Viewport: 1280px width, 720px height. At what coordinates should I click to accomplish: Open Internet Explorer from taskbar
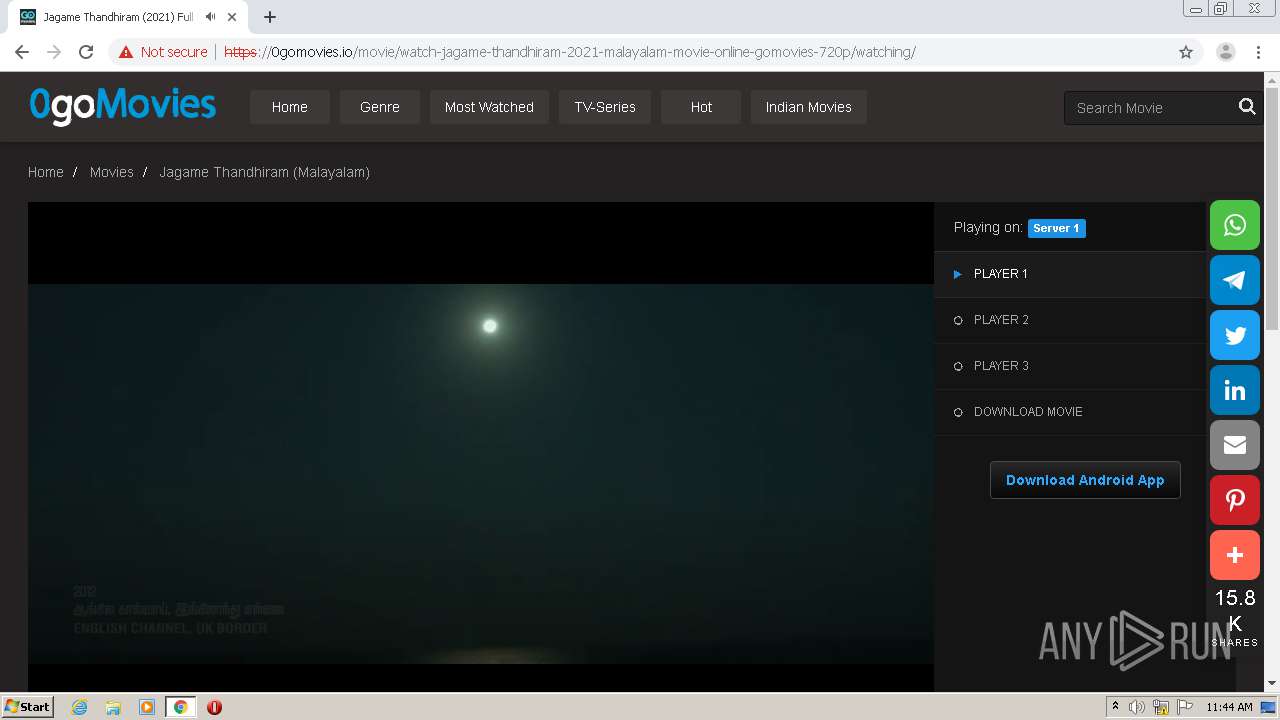pos(79,707)
